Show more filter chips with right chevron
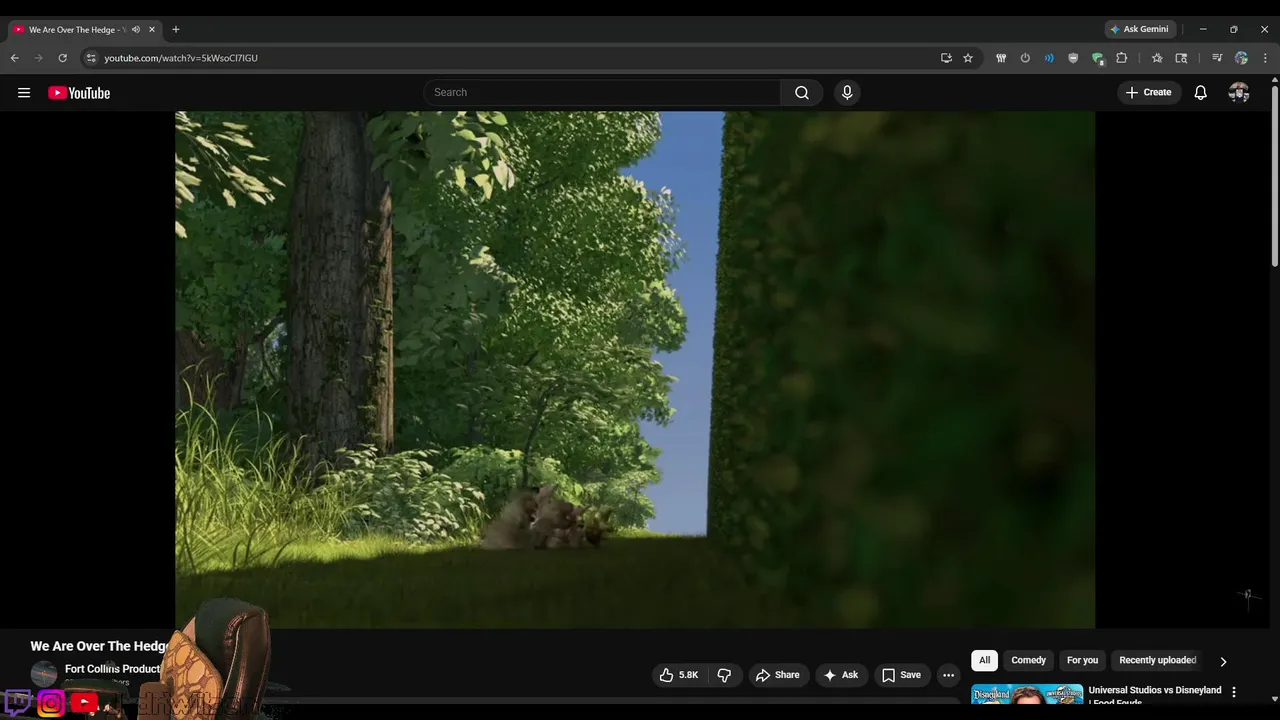The height and width of the screenshot is (720, 1280). point(1223,661)
